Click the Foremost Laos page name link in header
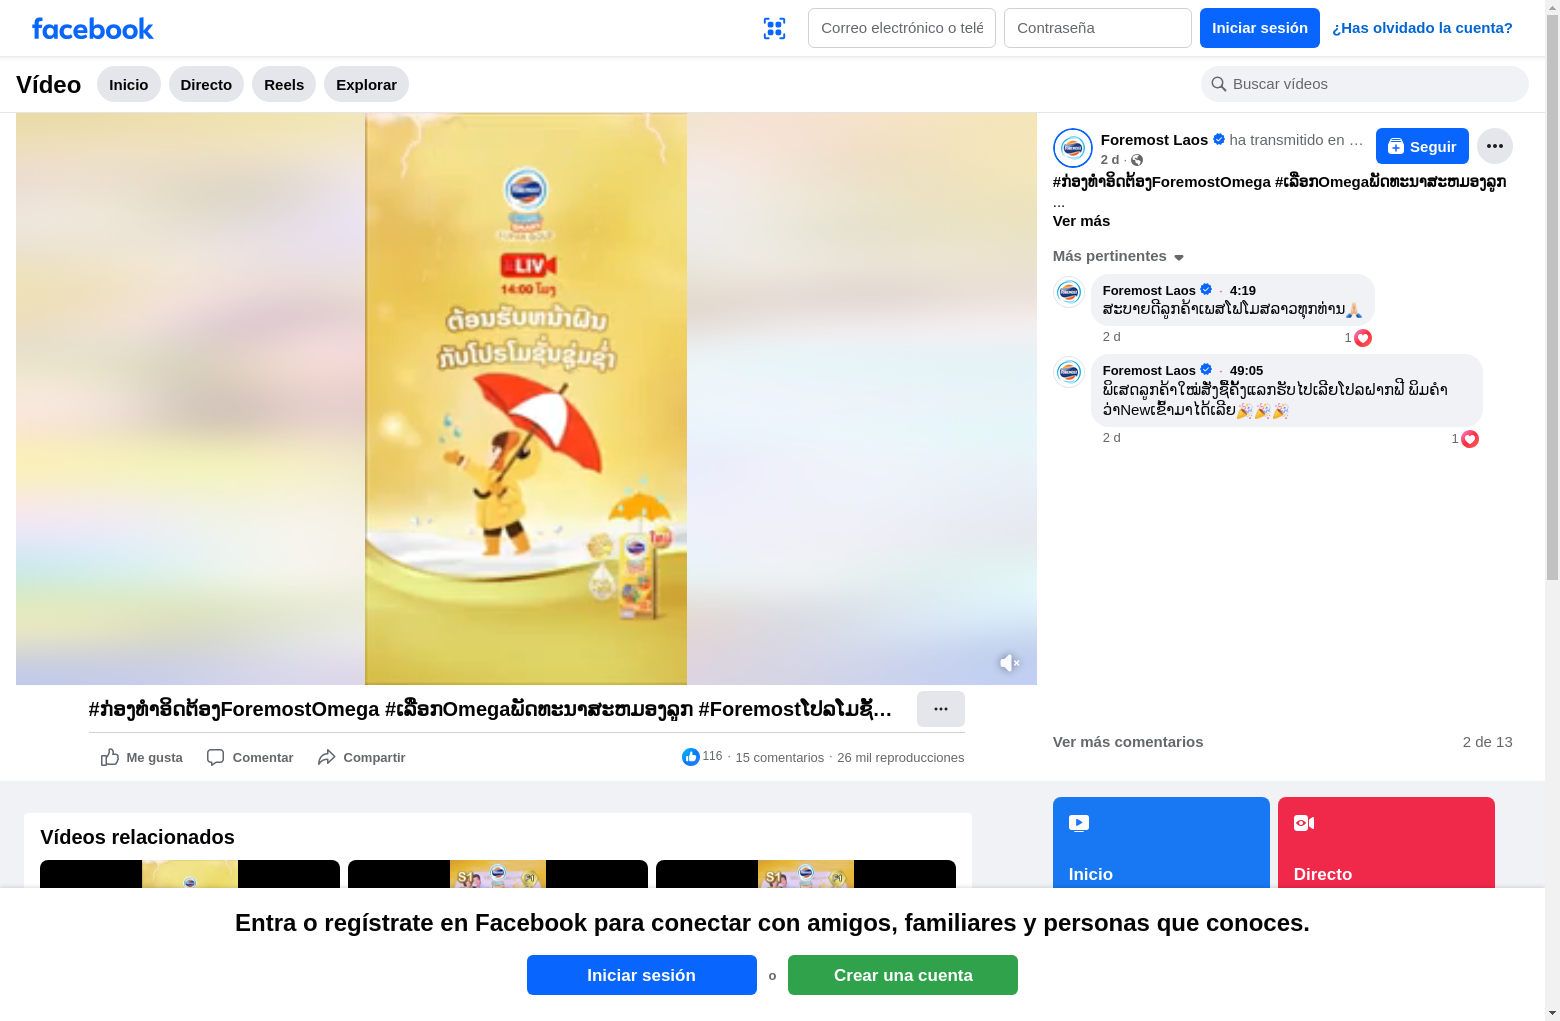 click(1154, 140)
